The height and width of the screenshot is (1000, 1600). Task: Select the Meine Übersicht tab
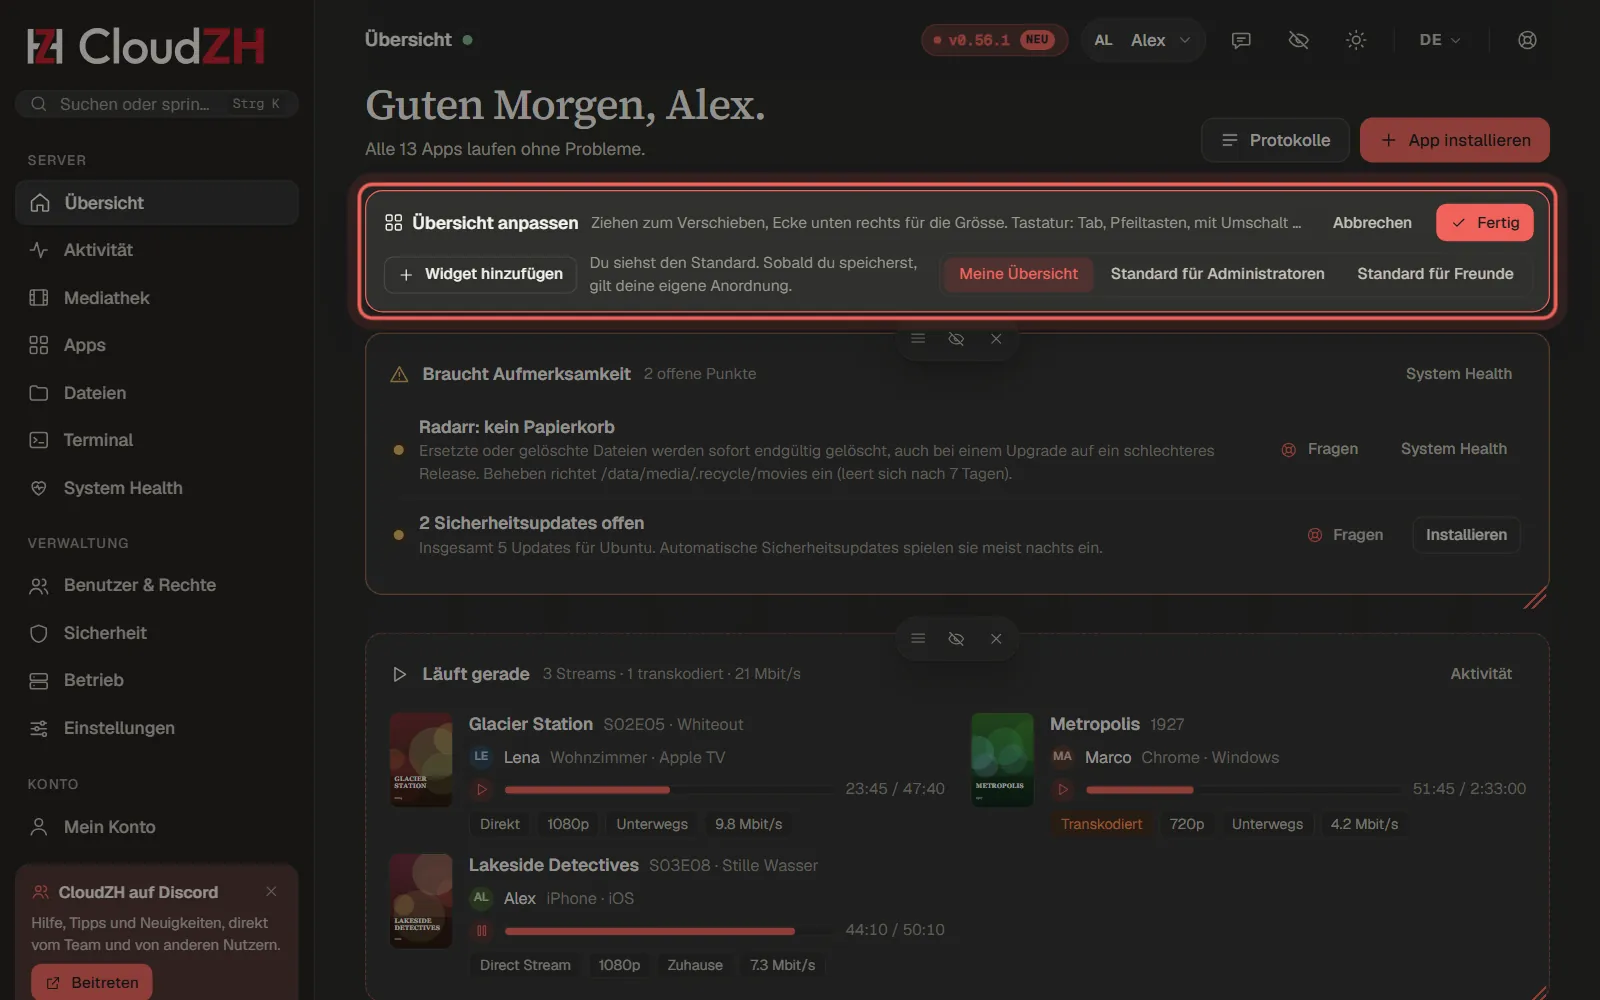pyautogui.click(x=1018, y=274)
